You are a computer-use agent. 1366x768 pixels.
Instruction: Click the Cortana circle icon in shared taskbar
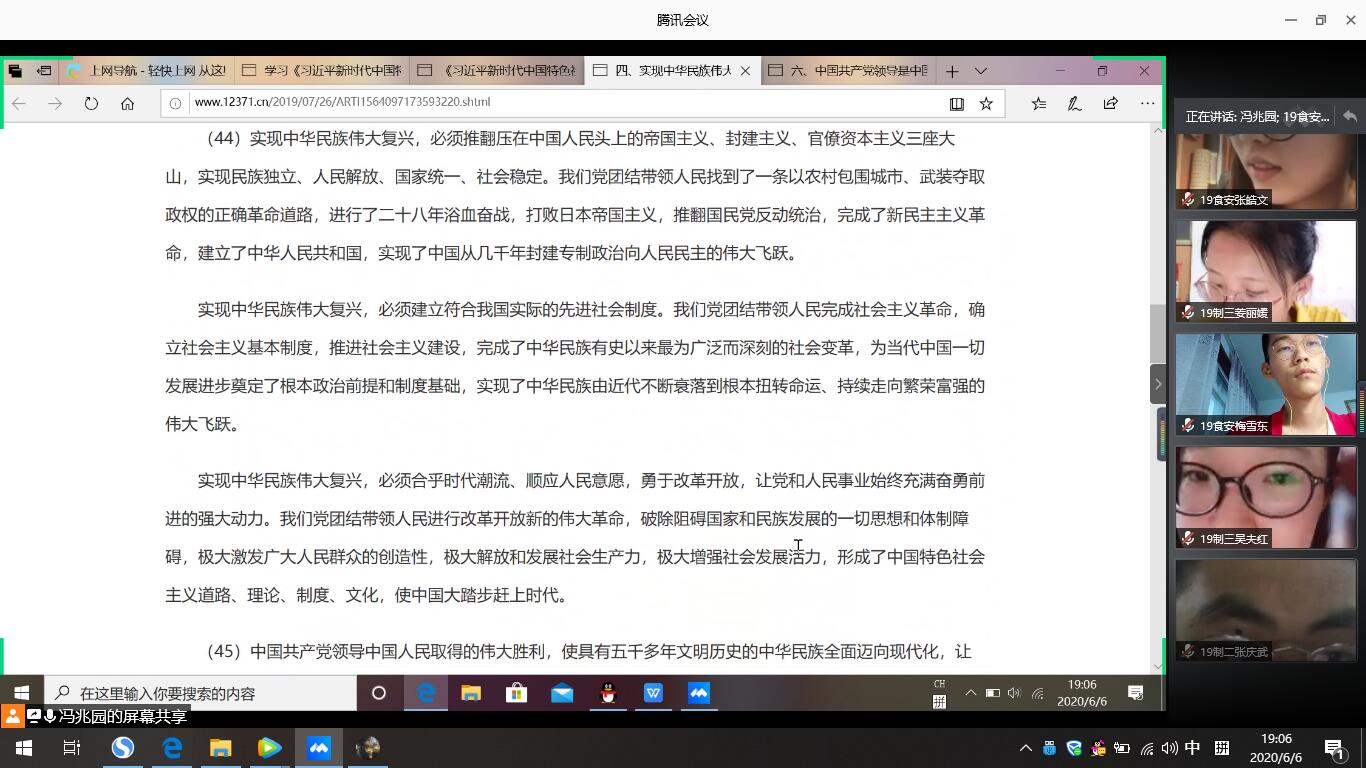click(x=379, y=693)
